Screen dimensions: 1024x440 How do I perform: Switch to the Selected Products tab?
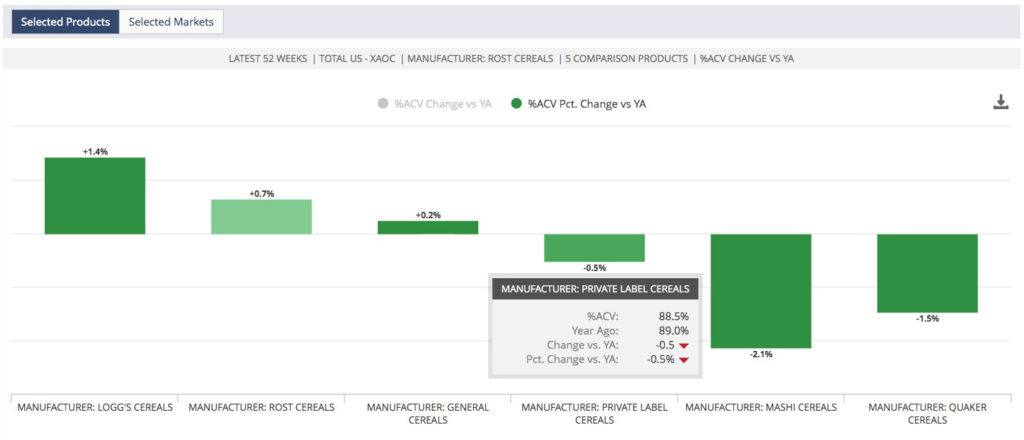point(65,22)
